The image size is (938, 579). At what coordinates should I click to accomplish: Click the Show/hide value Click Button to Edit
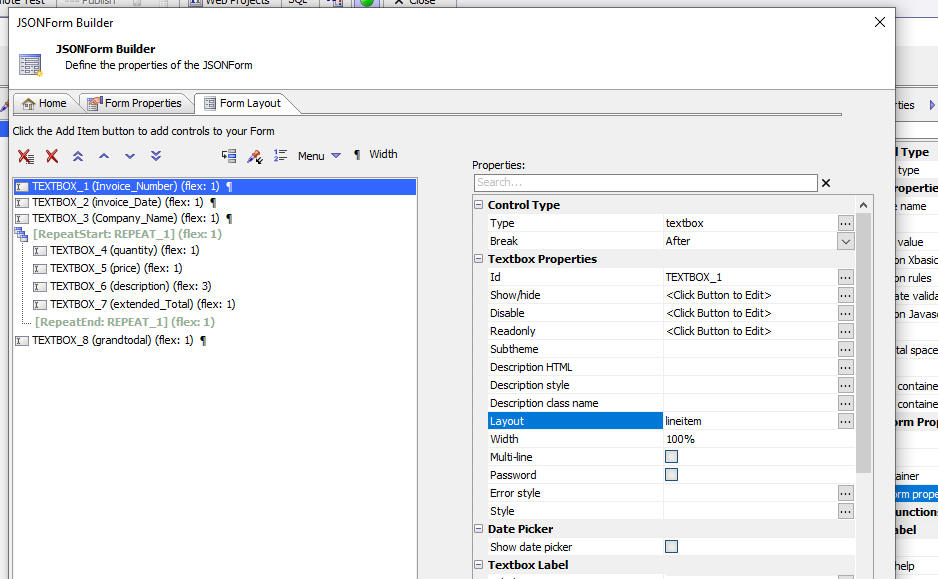pos(718,295)
